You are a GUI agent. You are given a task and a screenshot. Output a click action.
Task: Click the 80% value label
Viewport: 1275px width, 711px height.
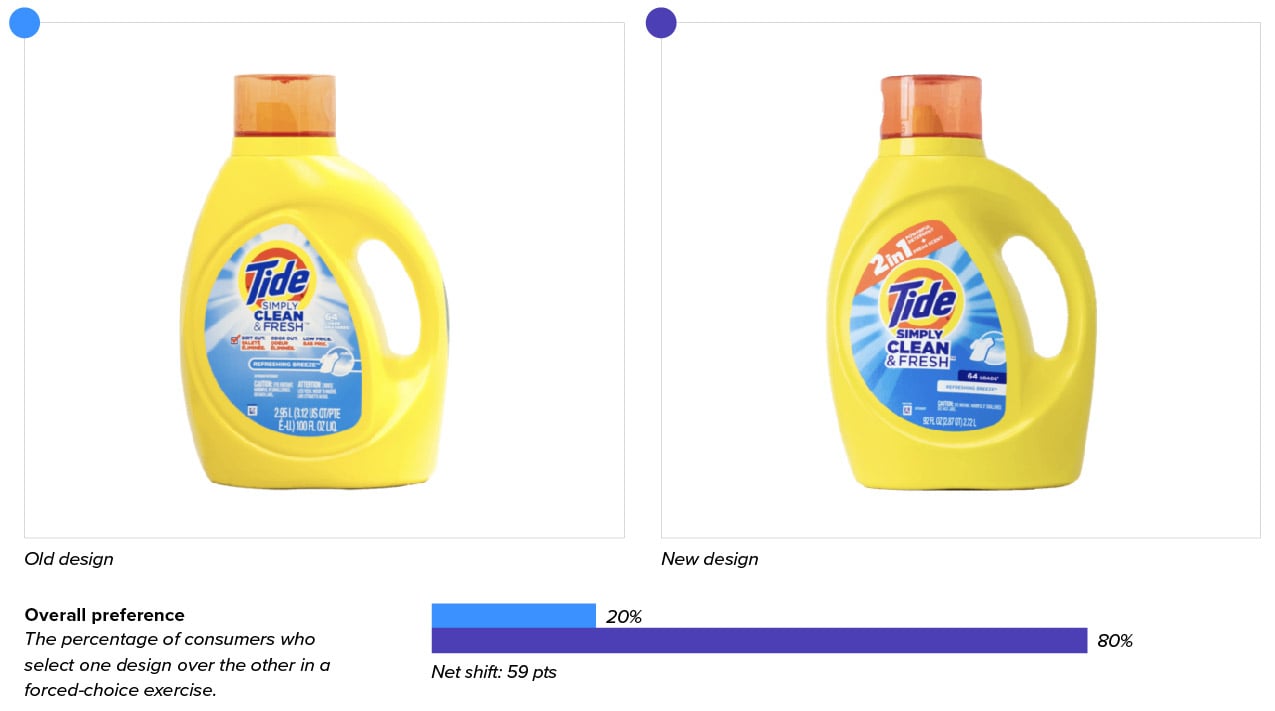[1115, 641]
